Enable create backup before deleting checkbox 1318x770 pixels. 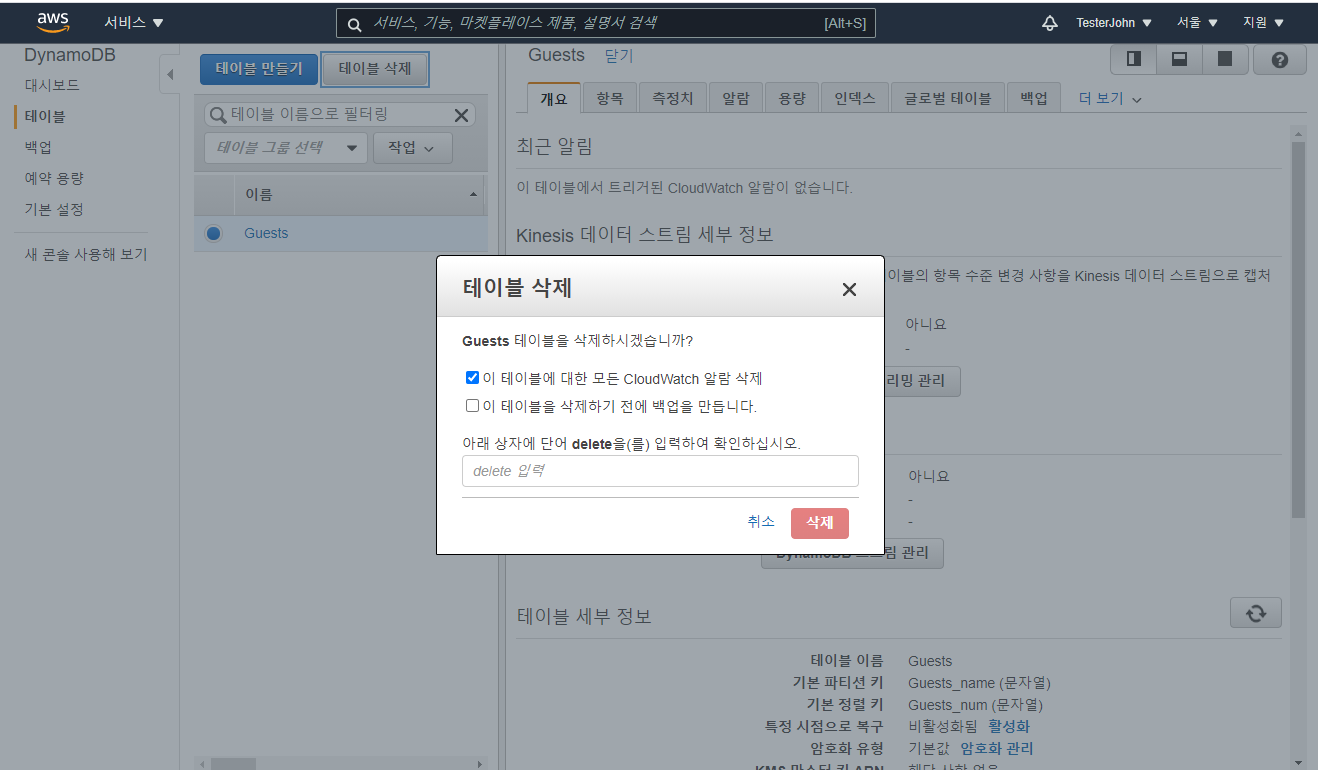[x=472, y=406]
